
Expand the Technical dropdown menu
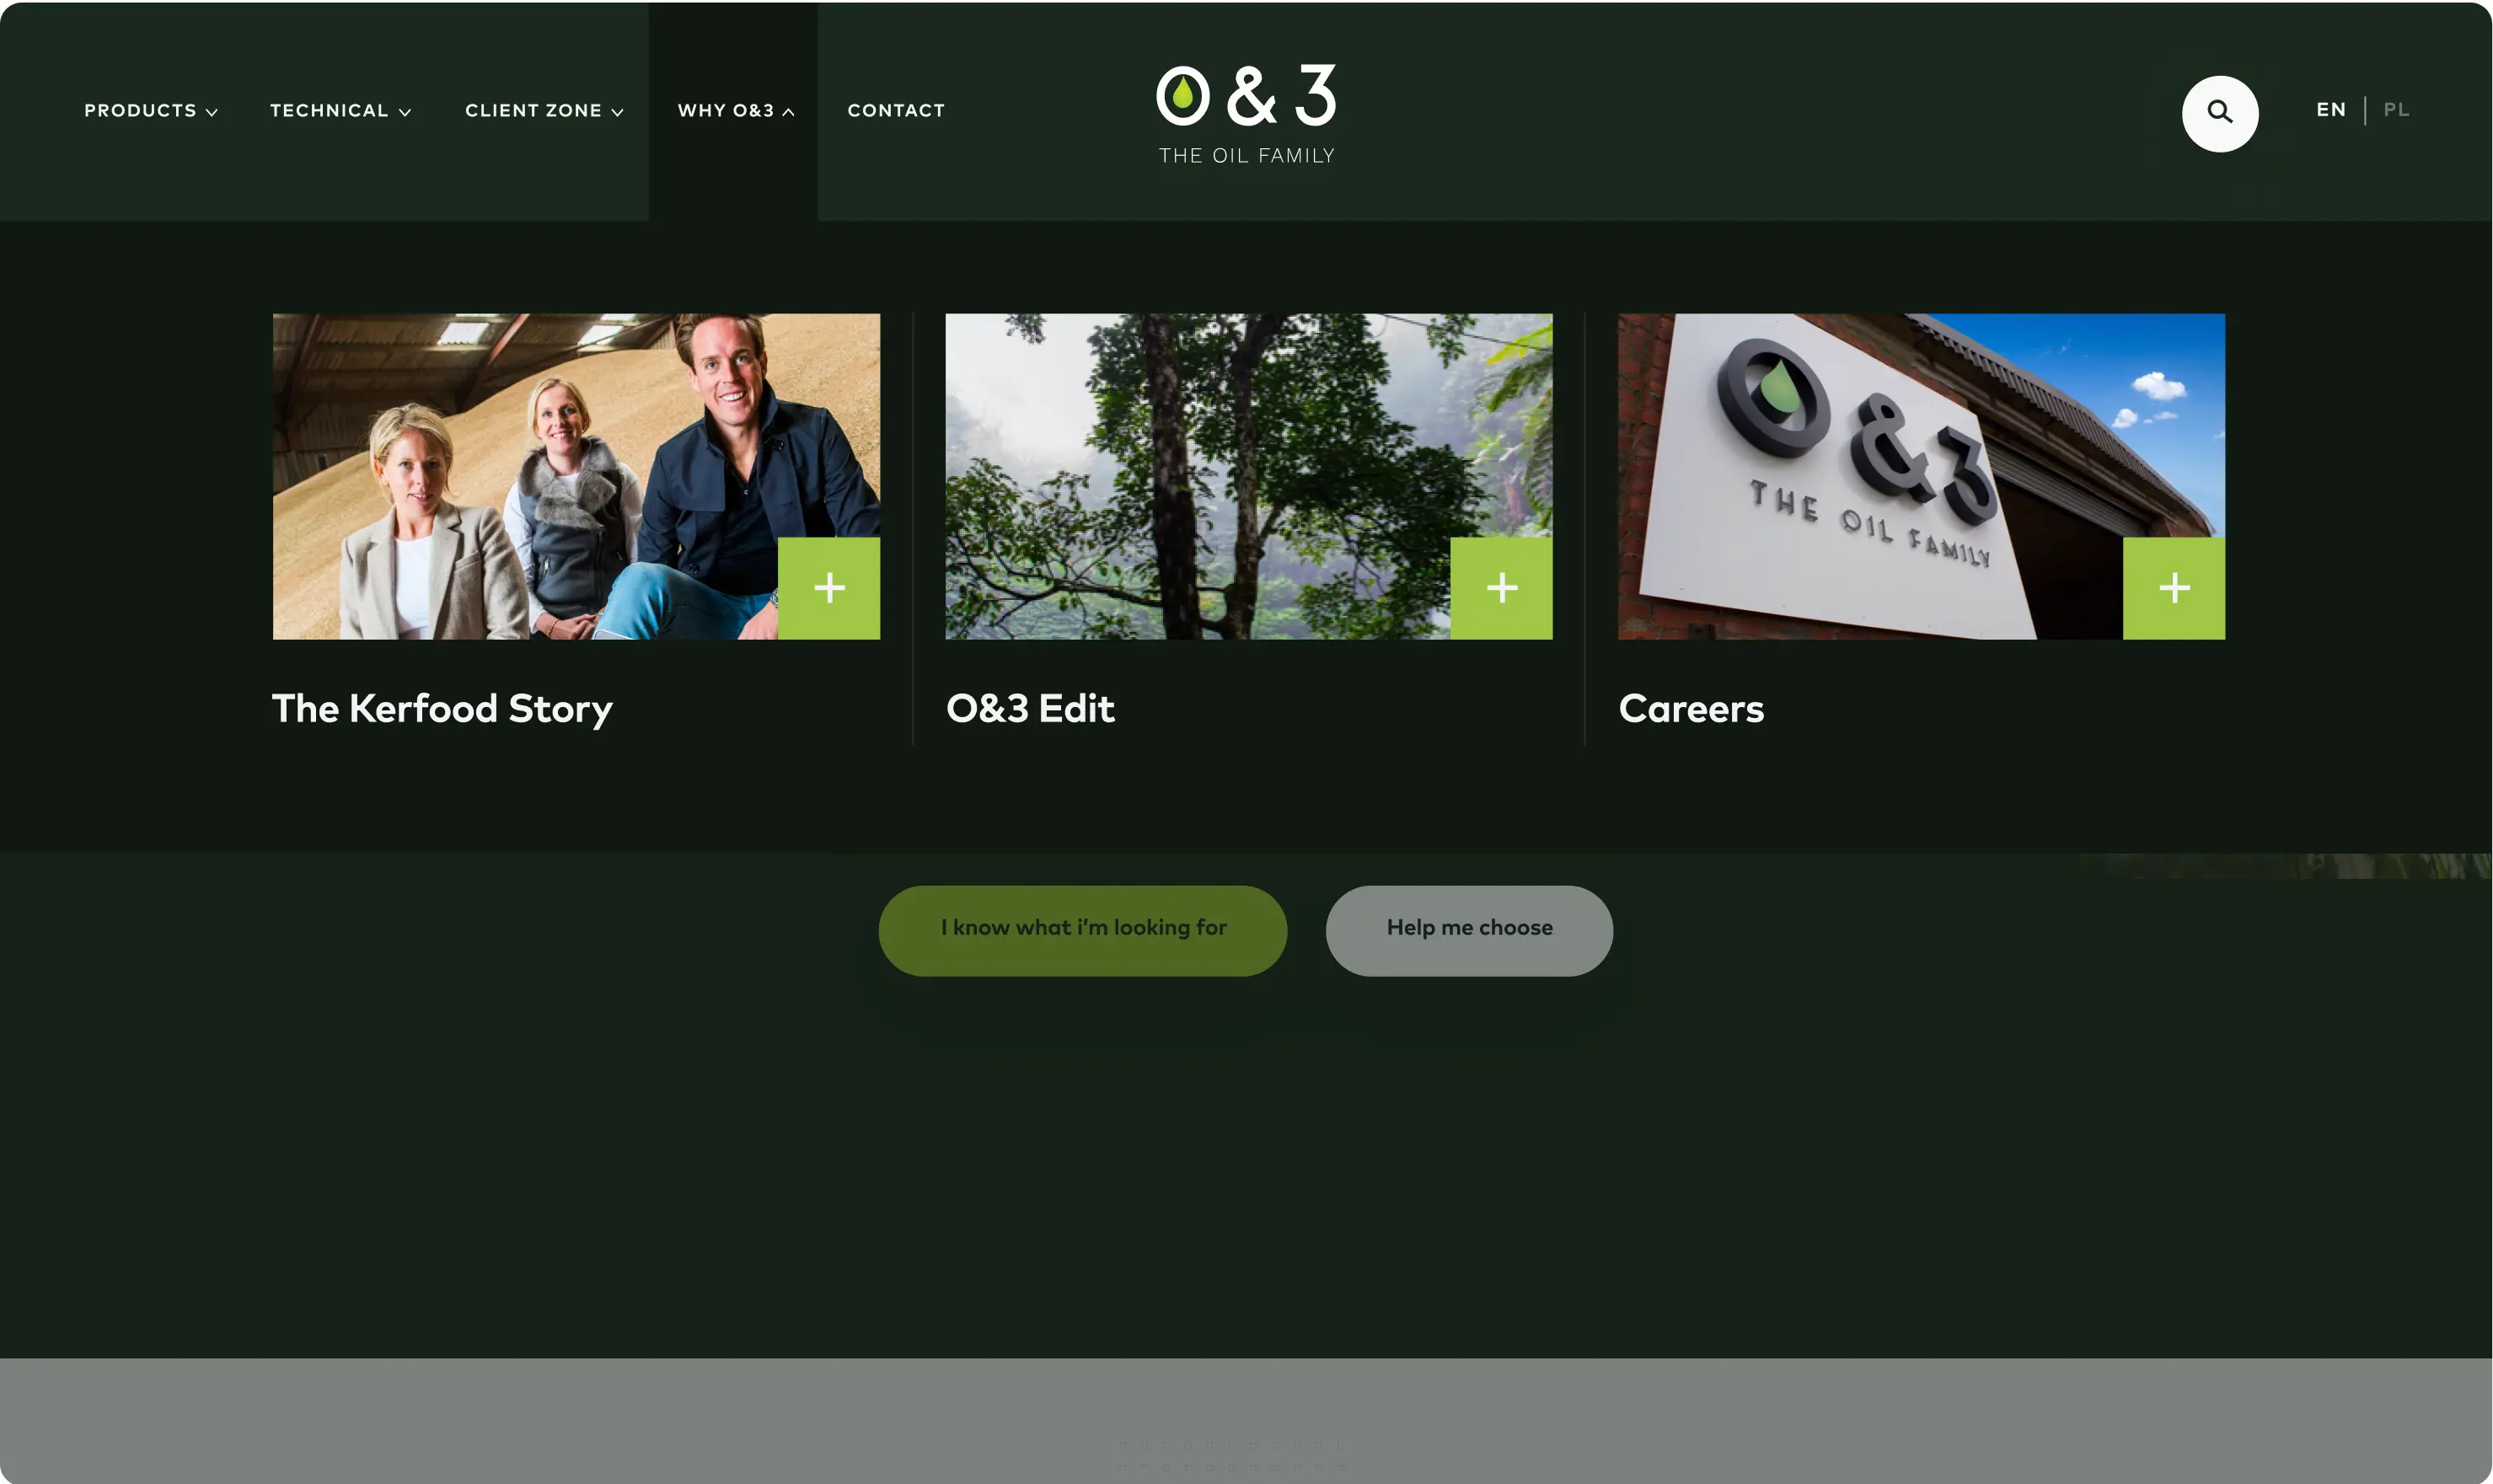[x=340, y=110]
